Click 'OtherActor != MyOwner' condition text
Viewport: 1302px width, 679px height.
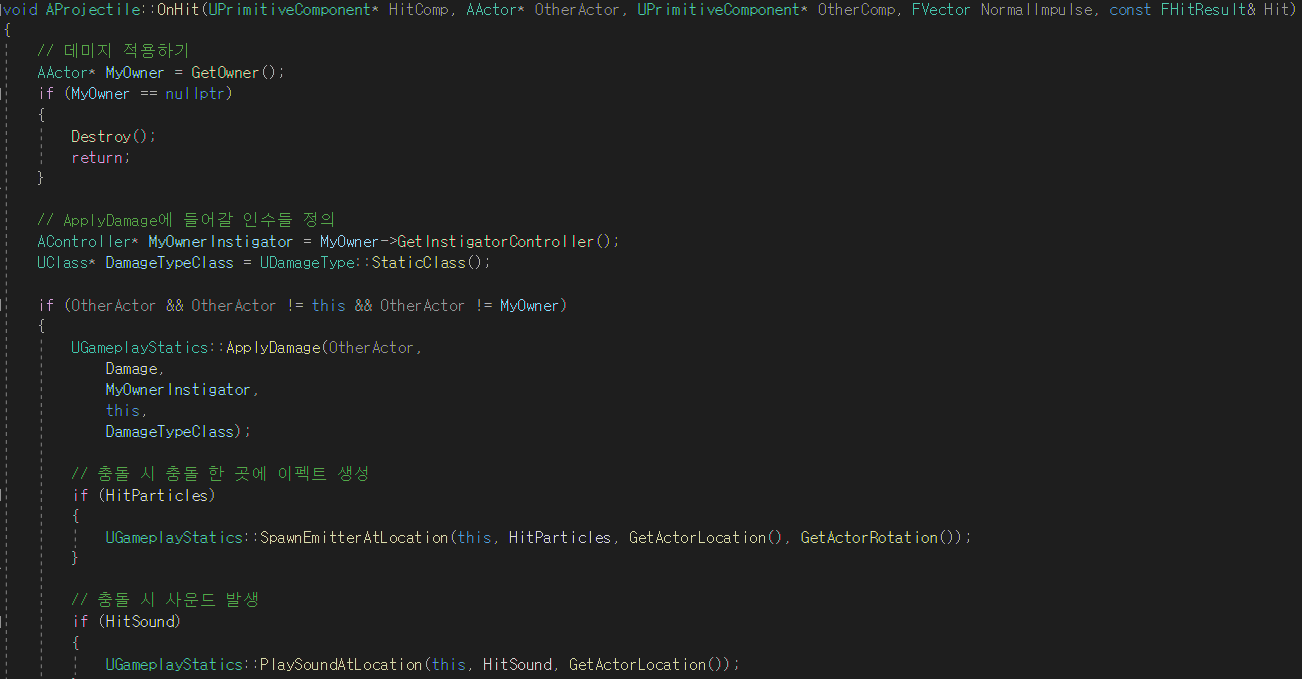pos(470,306)
